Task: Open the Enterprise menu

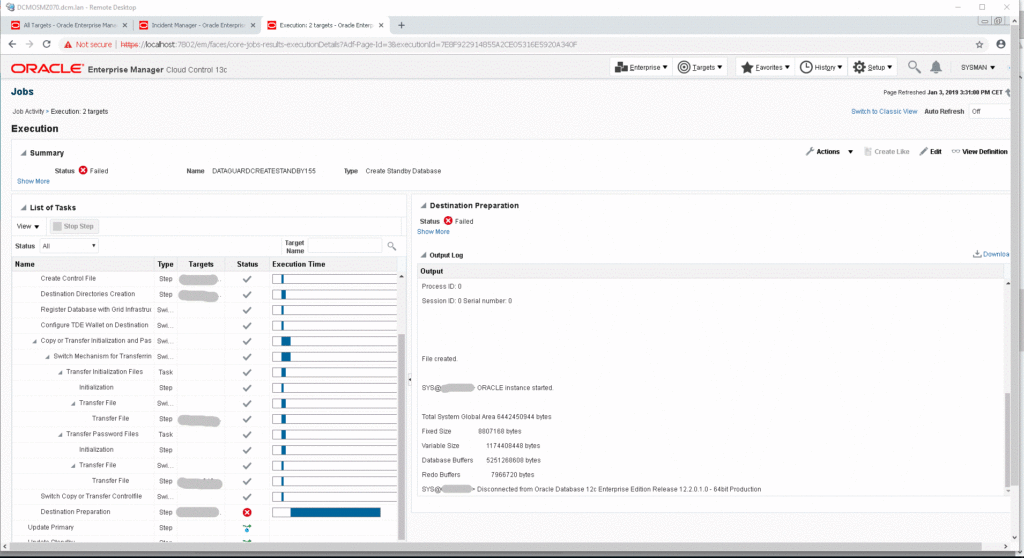Action: coord(641,67)
